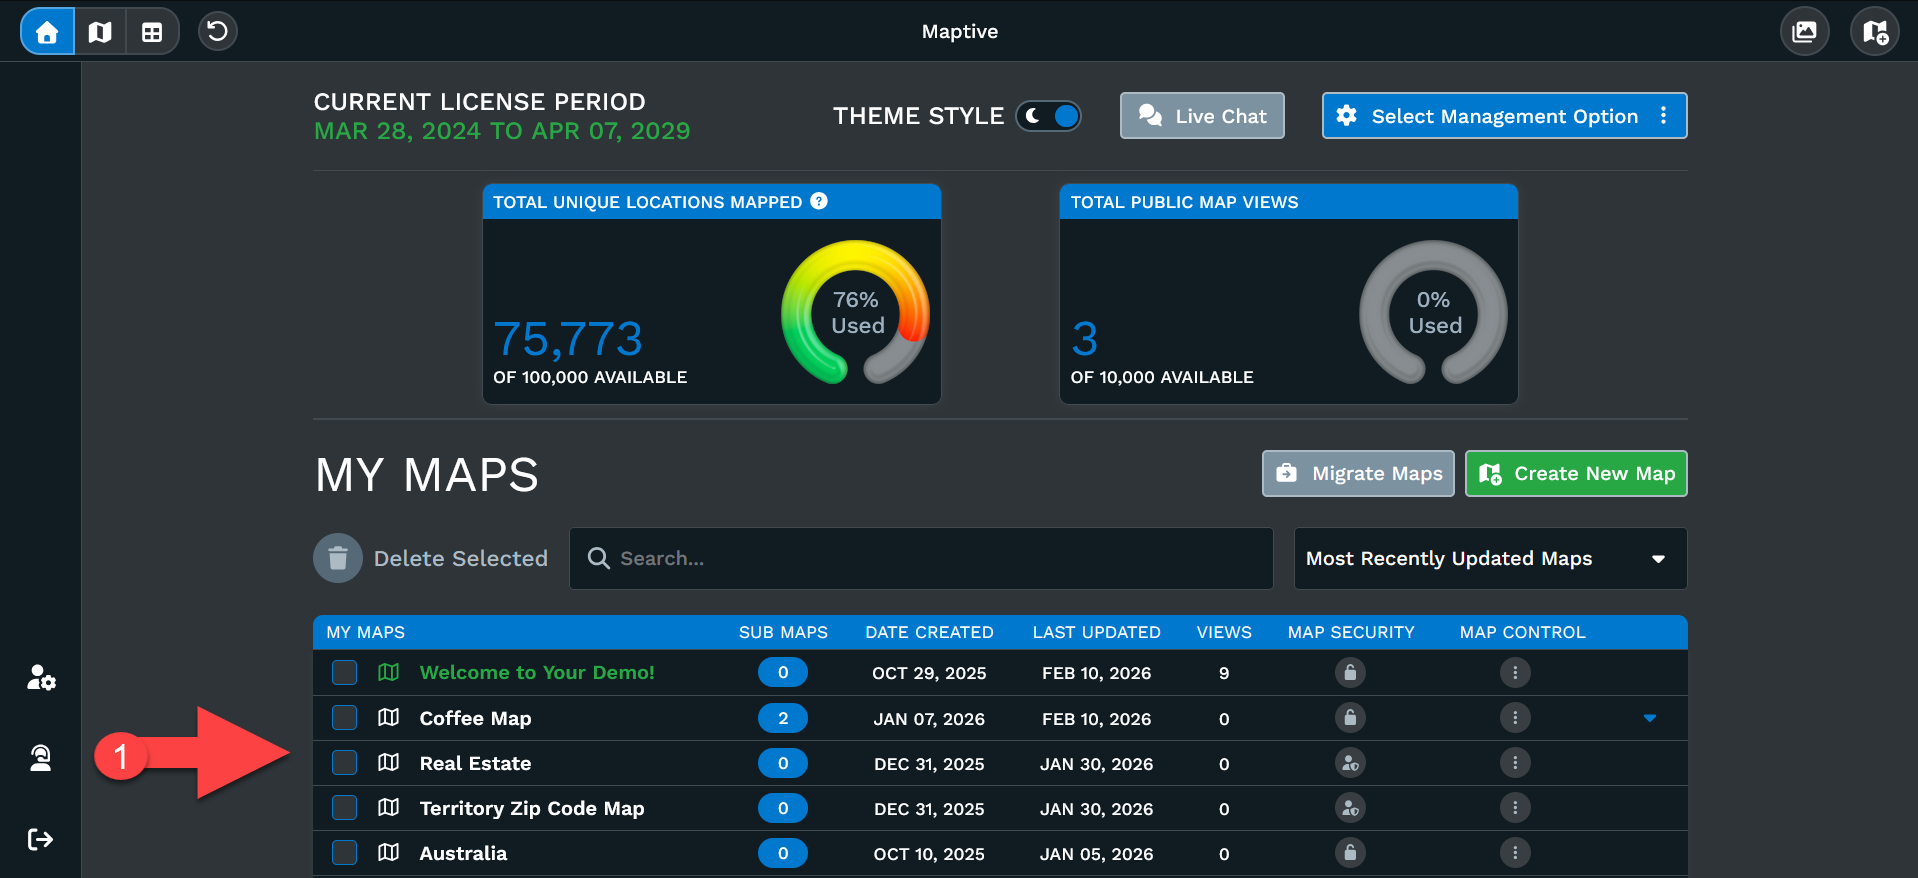This screenshot has height=878, width=1918.
Task: Check the Welcome to Your Demo checkbox
Action: coord(345,672)
